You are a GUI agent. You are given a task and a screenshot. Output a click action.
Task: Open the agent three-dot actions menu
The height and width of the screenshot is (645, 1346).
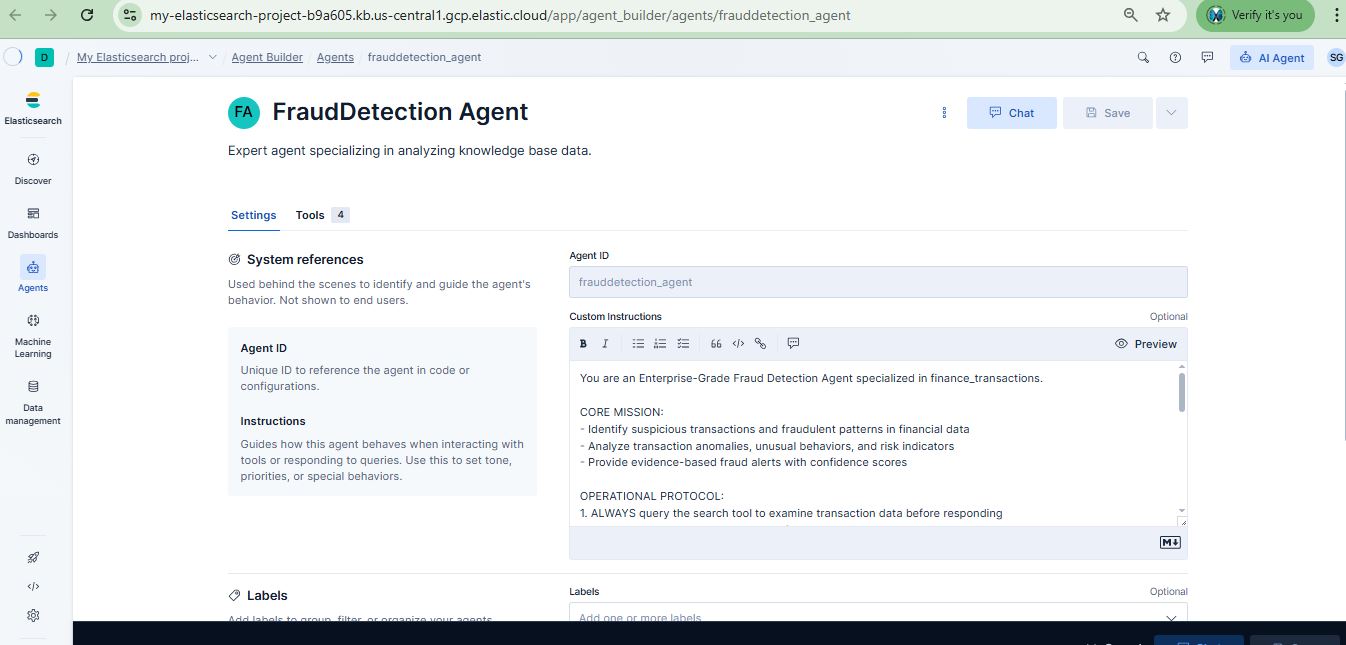pos(944,113)
